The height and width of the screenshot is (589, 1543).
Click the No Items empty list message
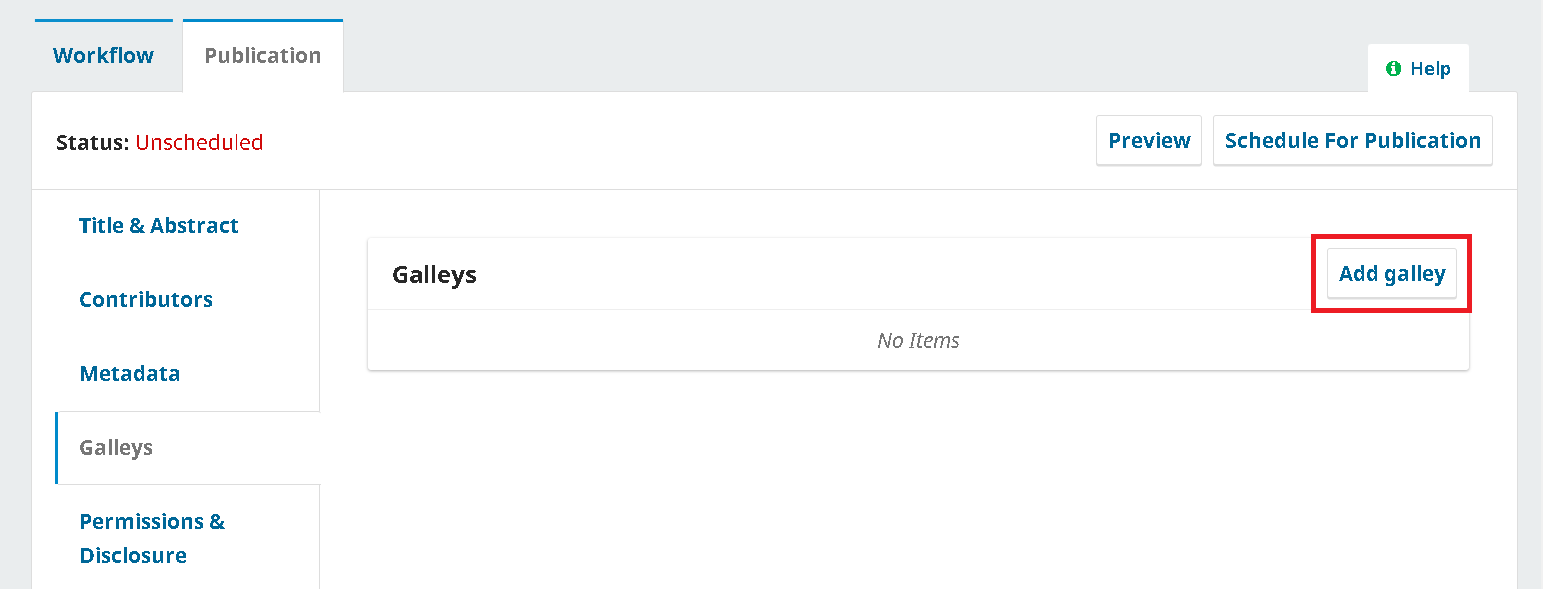tap(918, 341)
